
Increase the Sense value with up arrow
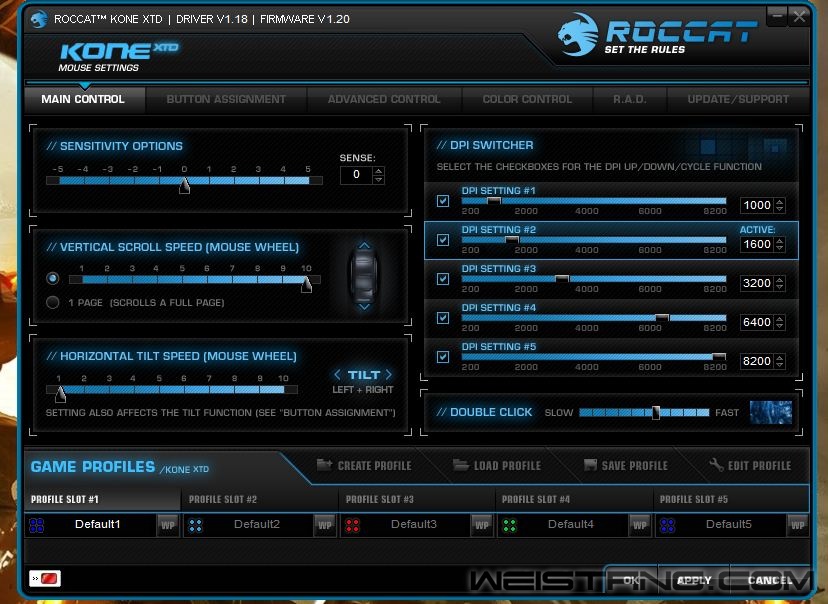[378, 171]
